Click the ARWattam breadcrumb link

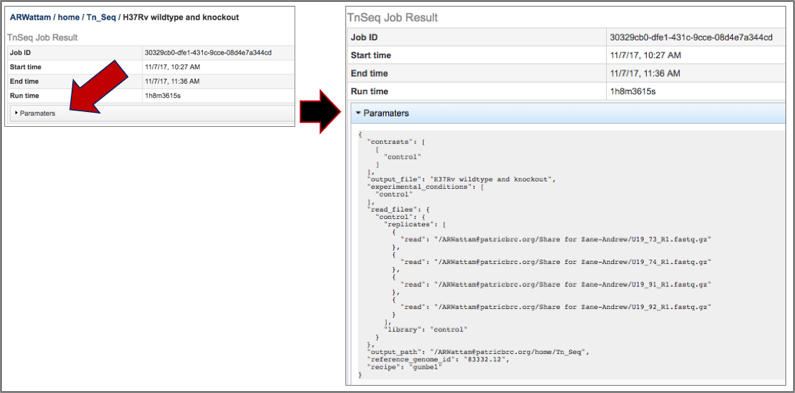(x=30, y=17)
